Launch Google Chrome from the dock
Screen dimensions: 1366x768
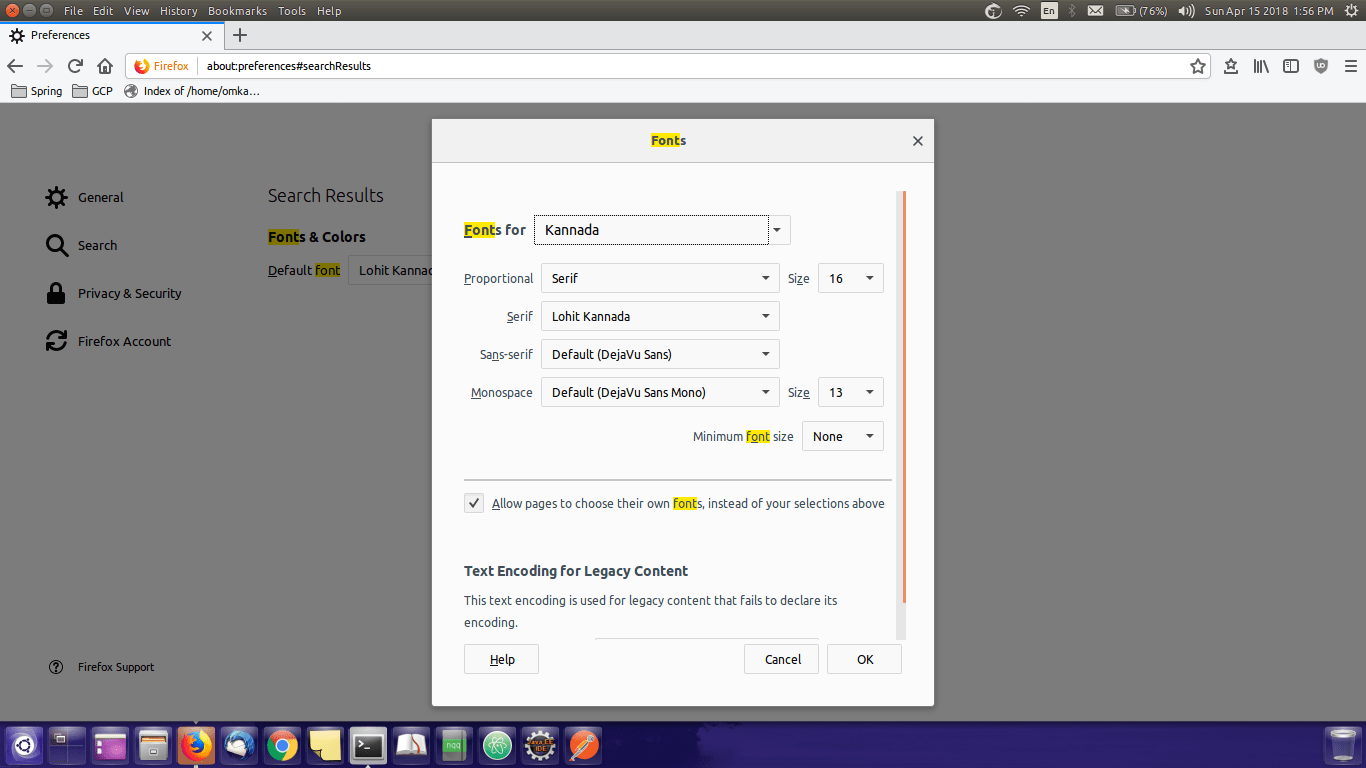click(x=283, y=745)
